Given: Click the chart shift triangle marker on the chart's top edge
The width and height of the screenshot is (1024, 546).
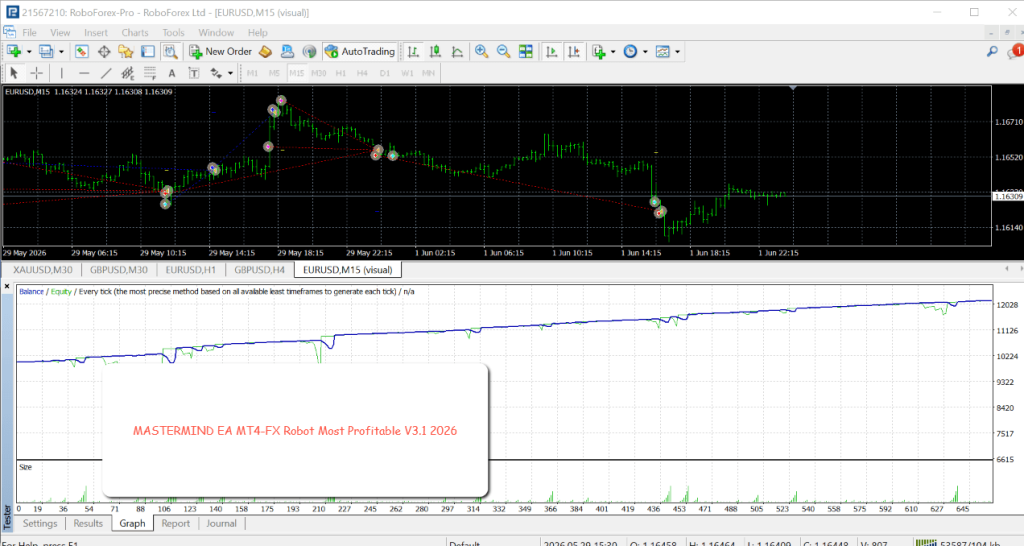Looking at the screenshot, I should pos(793,88).
